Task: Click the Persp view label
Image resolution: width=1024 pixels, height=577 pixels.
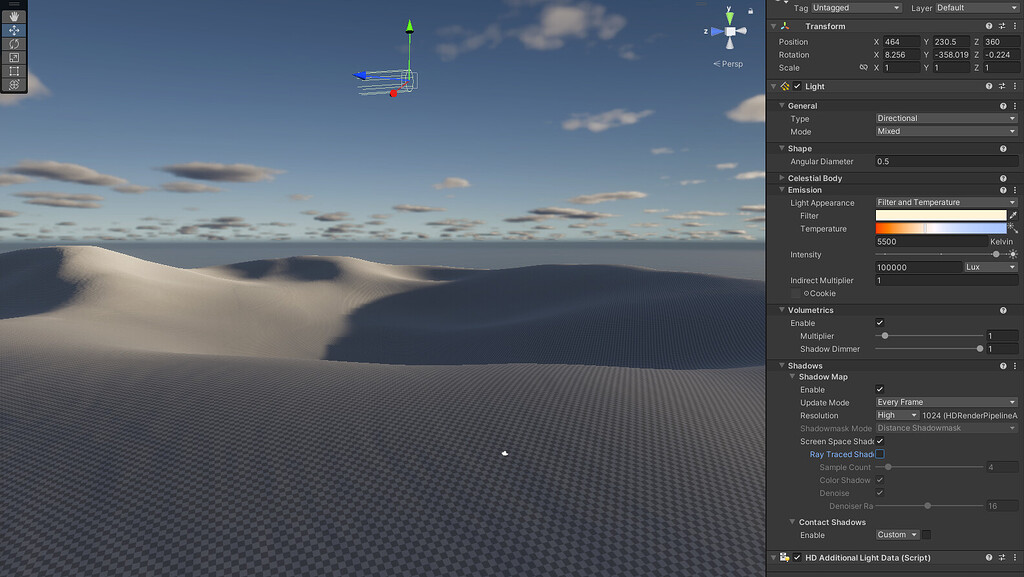Action: pos(728,63)
